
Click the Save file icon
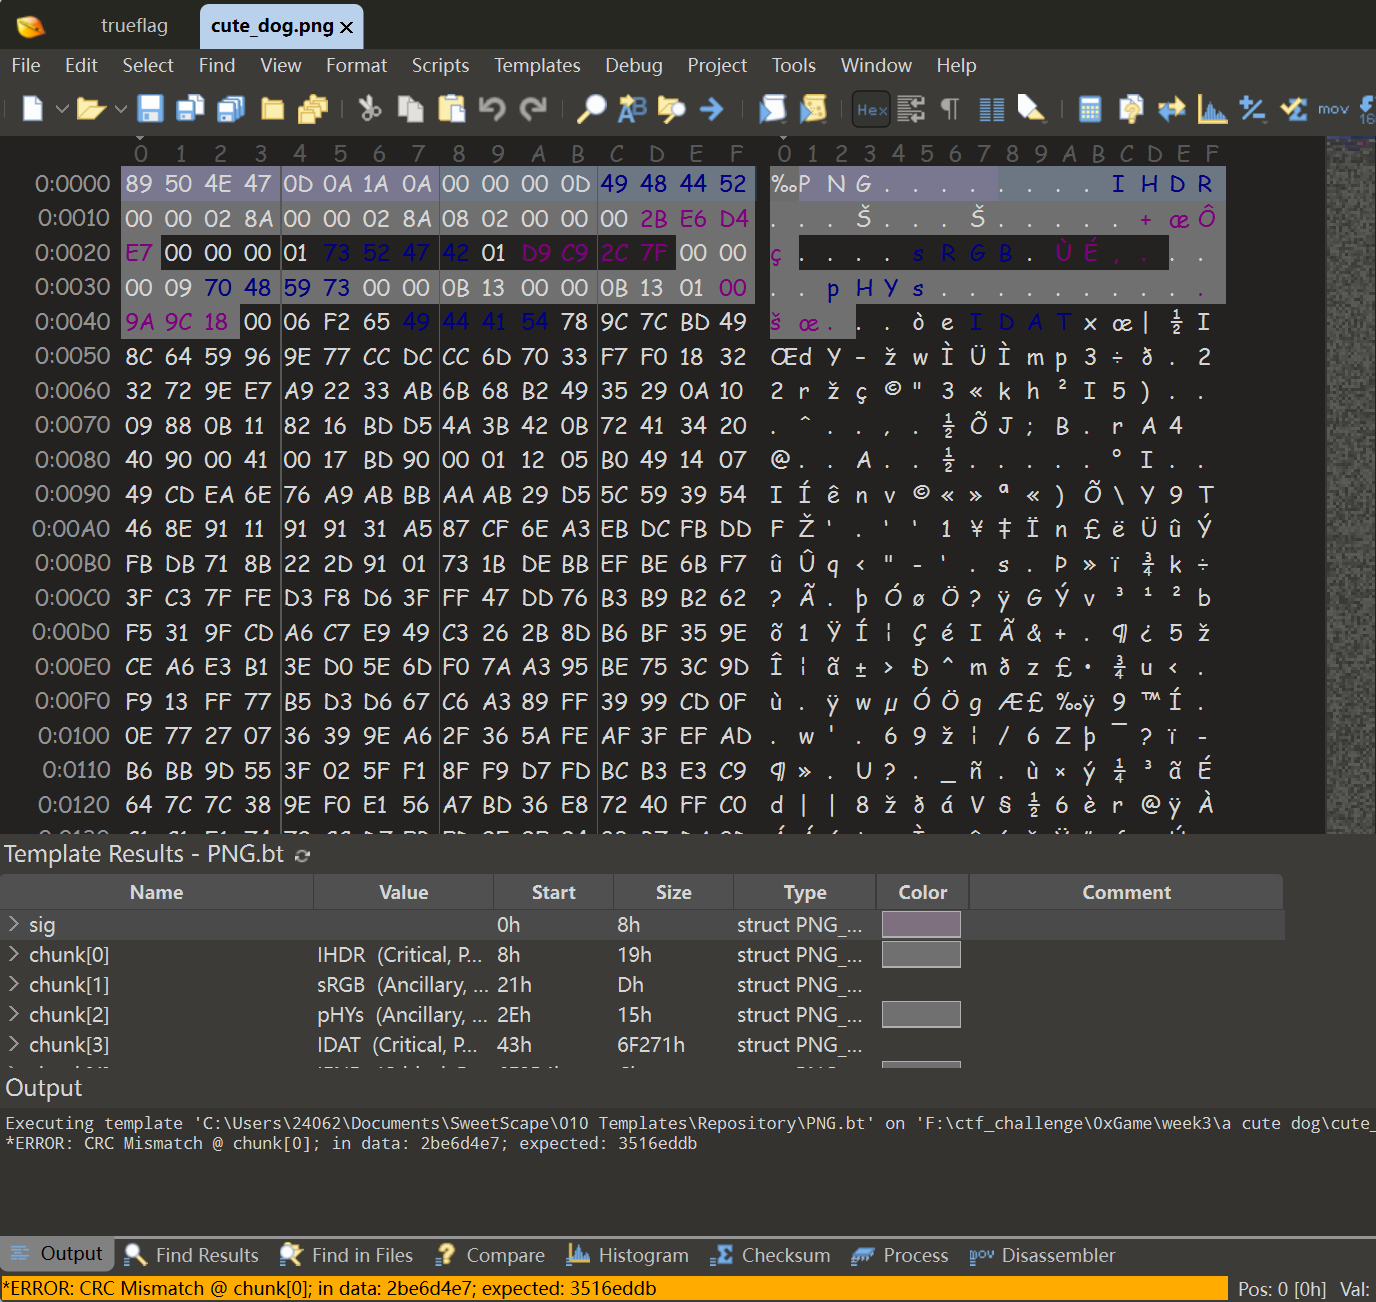click(150, 109)
